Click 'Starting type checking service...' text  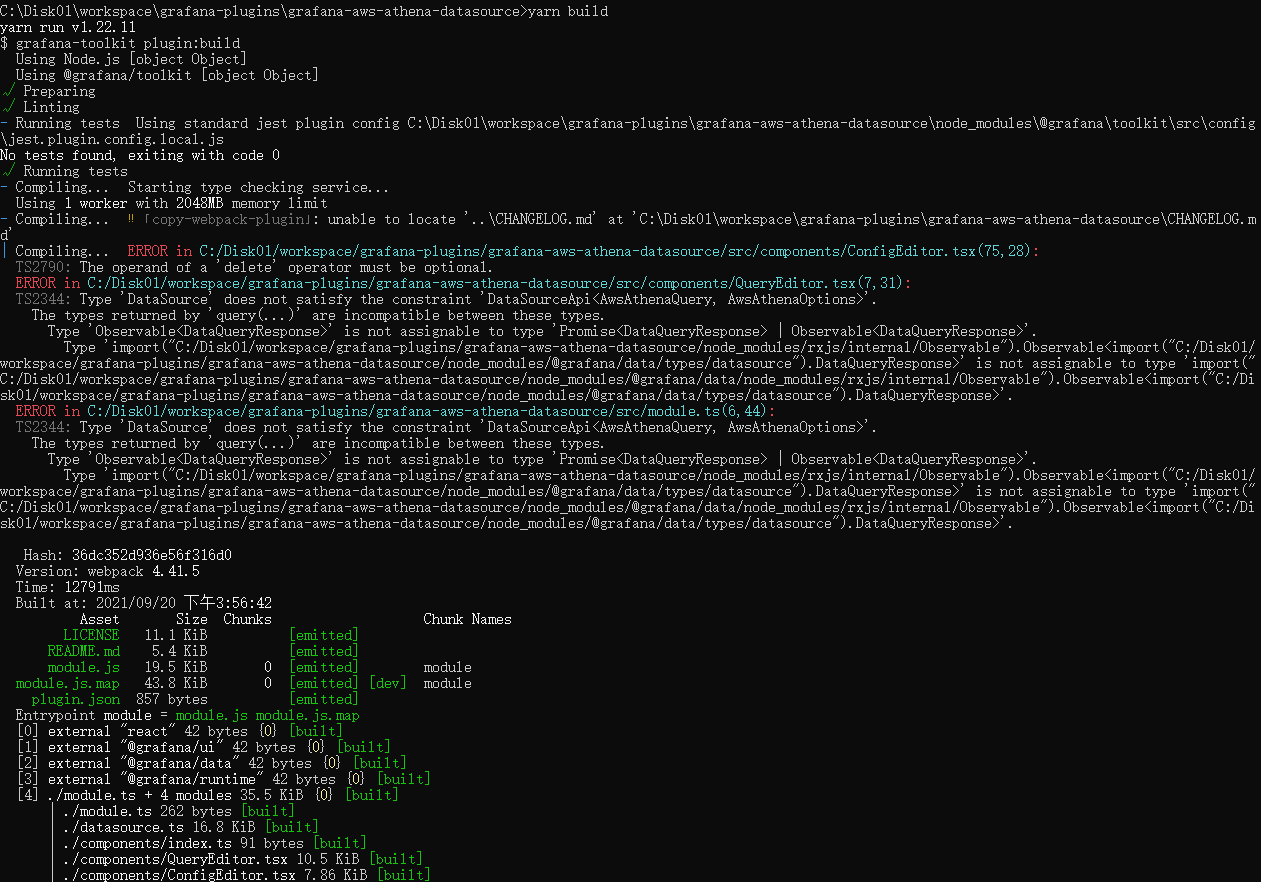coord(259,187)
